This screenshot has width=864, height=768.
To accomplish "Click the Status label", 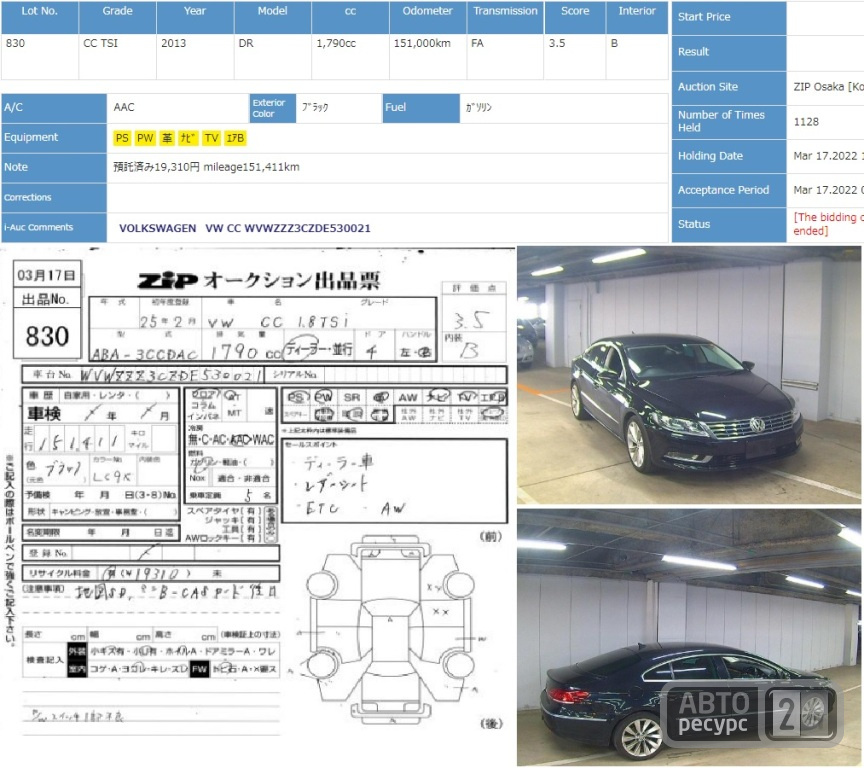I will pos(729,225).
